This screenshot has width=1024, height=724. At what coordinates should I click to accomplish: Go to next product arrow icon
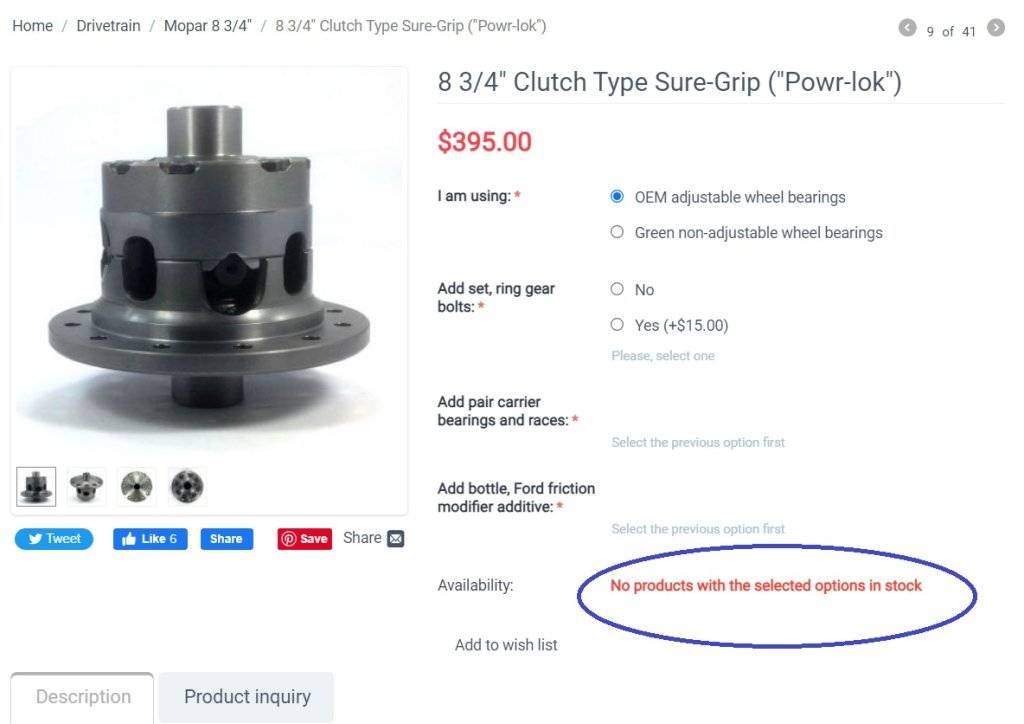tap(995, 28)
